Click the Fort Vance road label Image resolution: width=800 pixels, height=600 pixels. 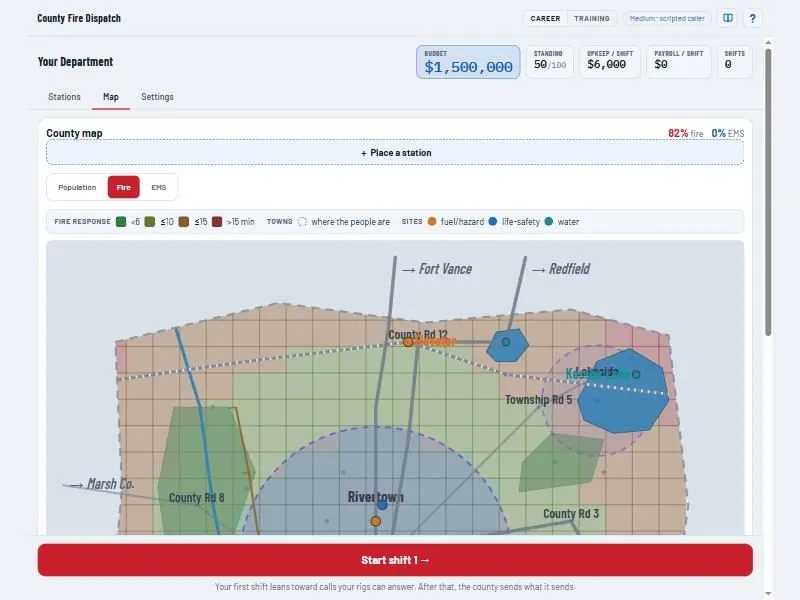[x=437, y=269]
